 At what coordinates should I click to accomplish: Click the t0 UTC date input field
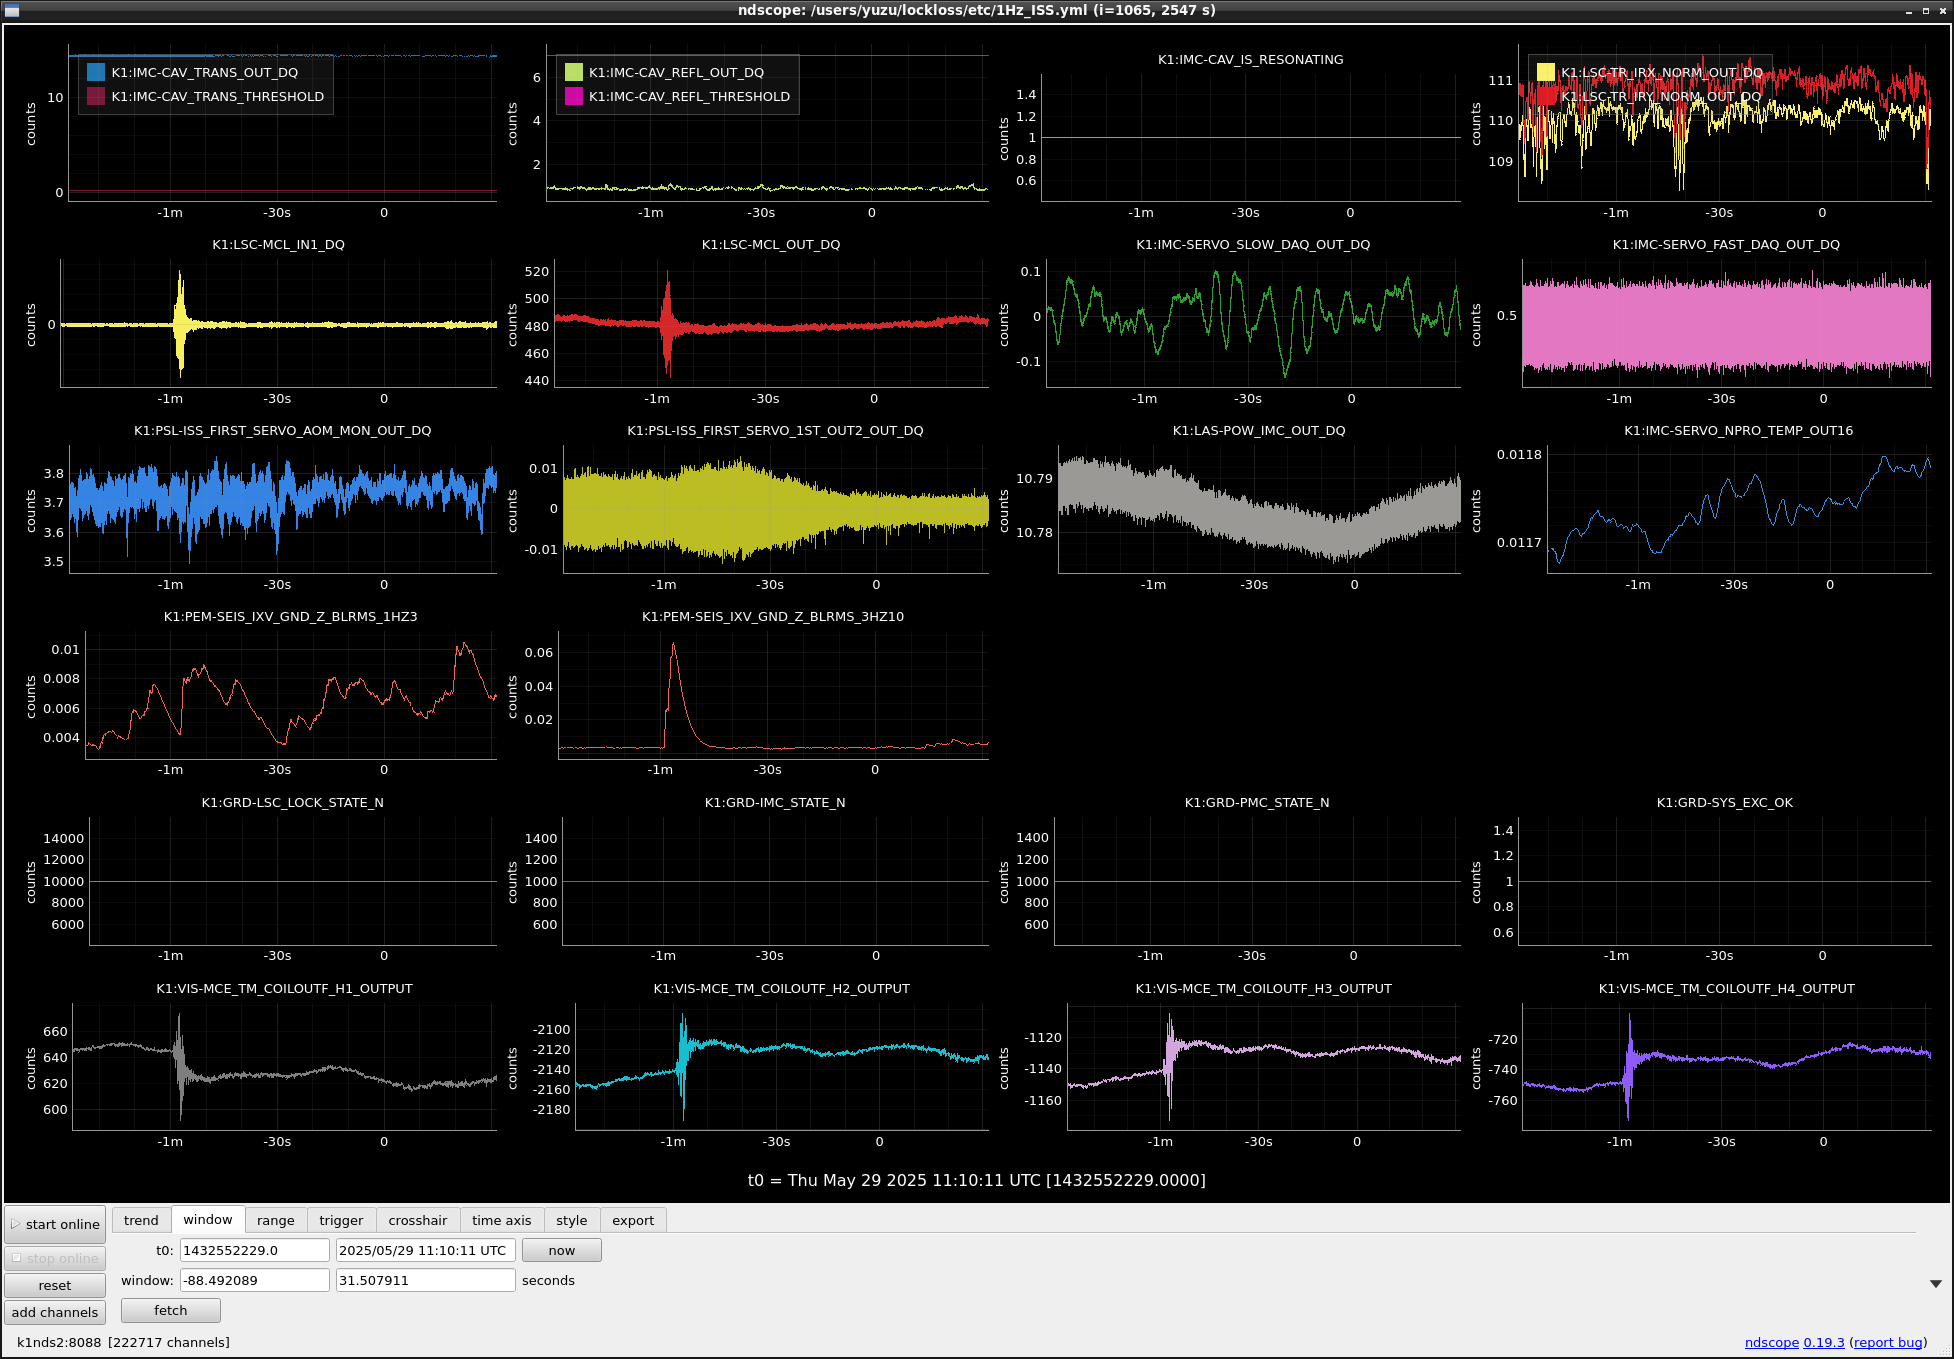click(425, 1250)
